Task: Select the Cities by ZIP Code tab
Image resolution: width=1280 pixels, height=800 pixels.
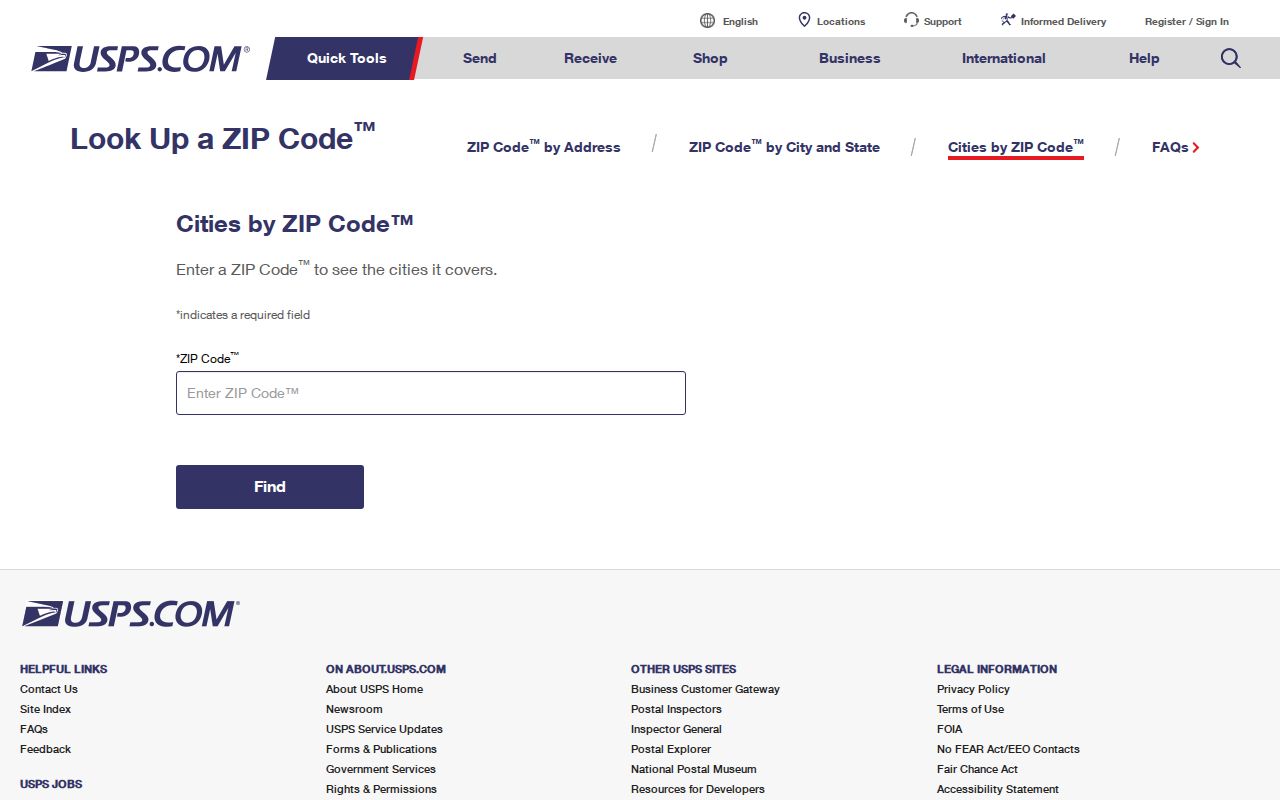Action: pos(1016,147)
